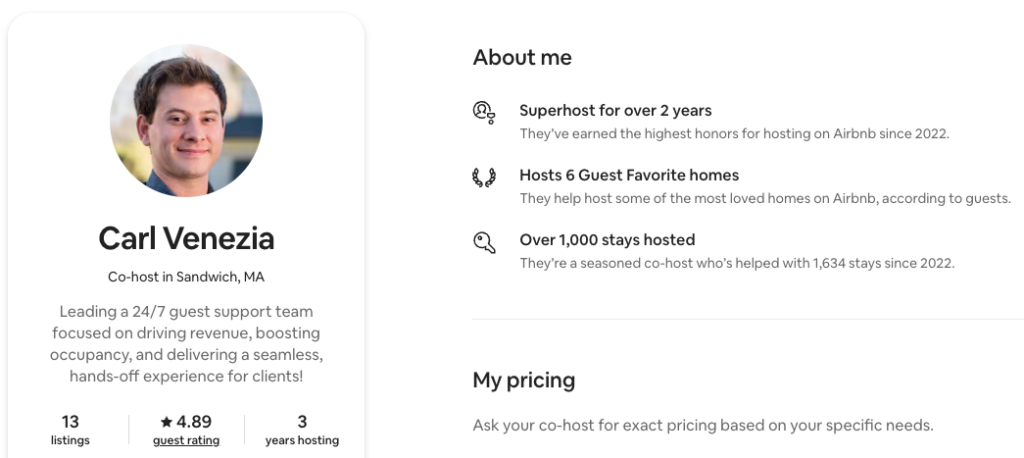Click the highest honors since 2022 description
This screenshot has height=458, width=1024.
pos(733,134)
